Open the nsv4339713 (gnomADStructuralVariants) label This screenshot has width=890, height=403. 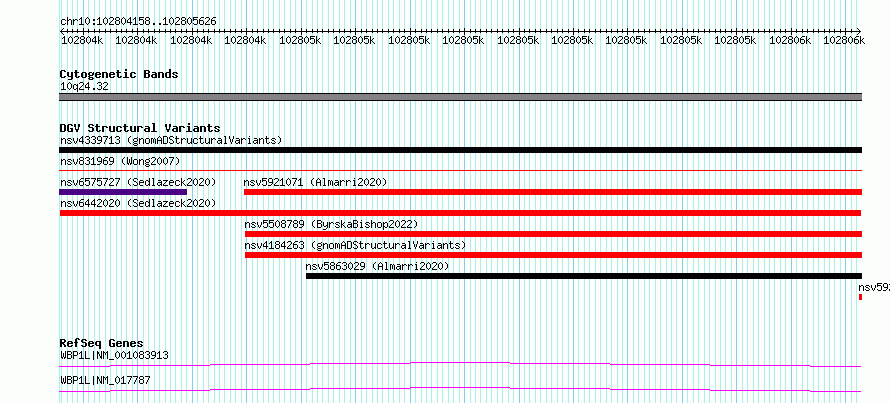tap(171, 140)
